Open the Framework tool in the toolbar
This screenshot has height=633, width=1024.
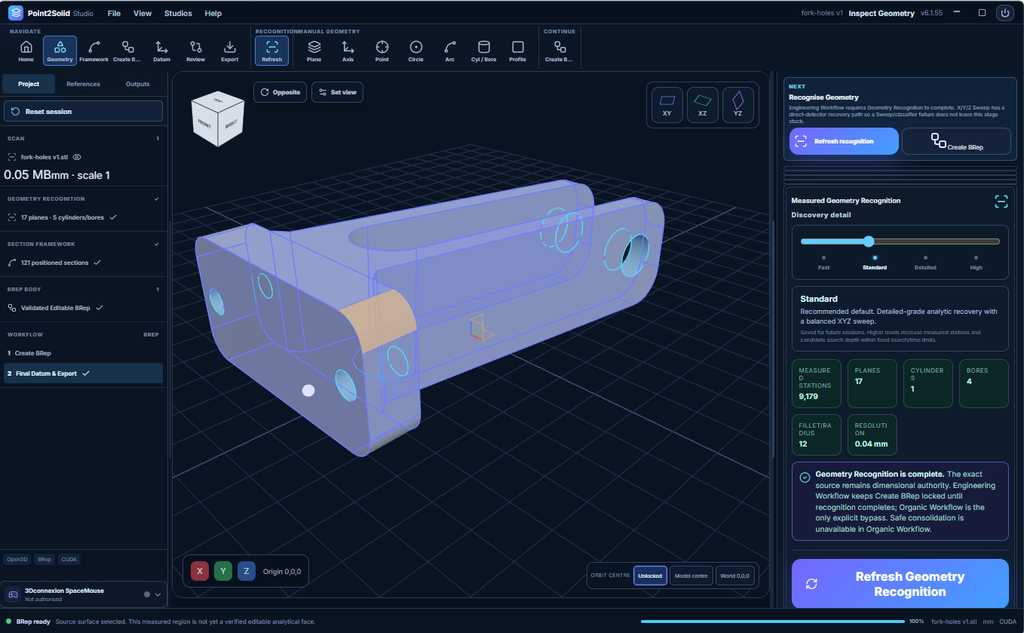[94, 51]
